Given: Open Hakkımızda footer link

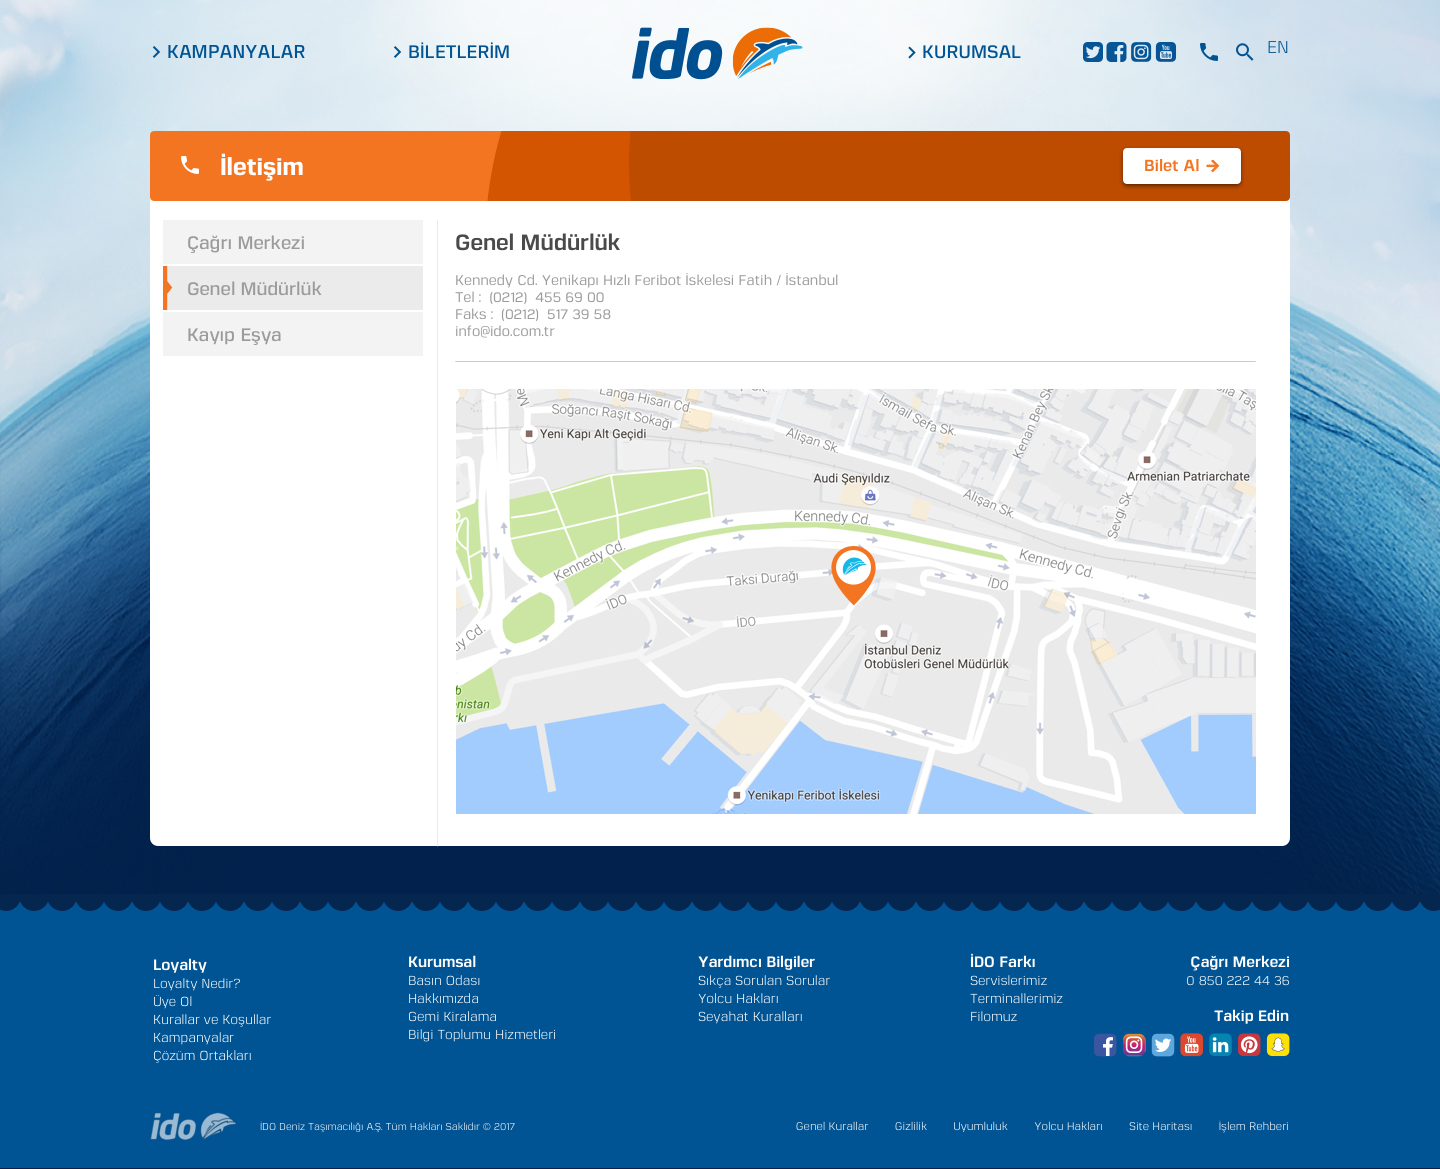Looking at the screenshot, I should (x=443, y=999).
